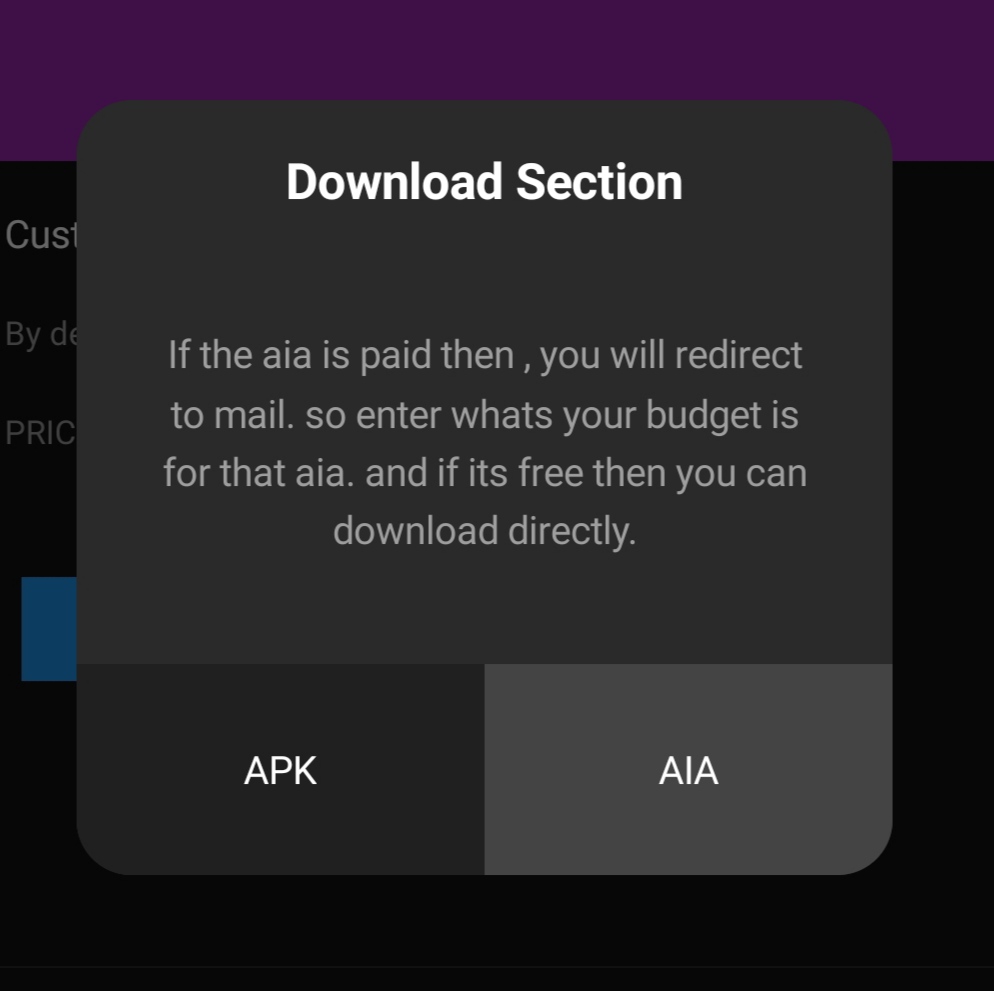Image resolution: width=994 pixels, height=991 pixels.
Task: Click the line 'download directly.'
Action: 485,530
